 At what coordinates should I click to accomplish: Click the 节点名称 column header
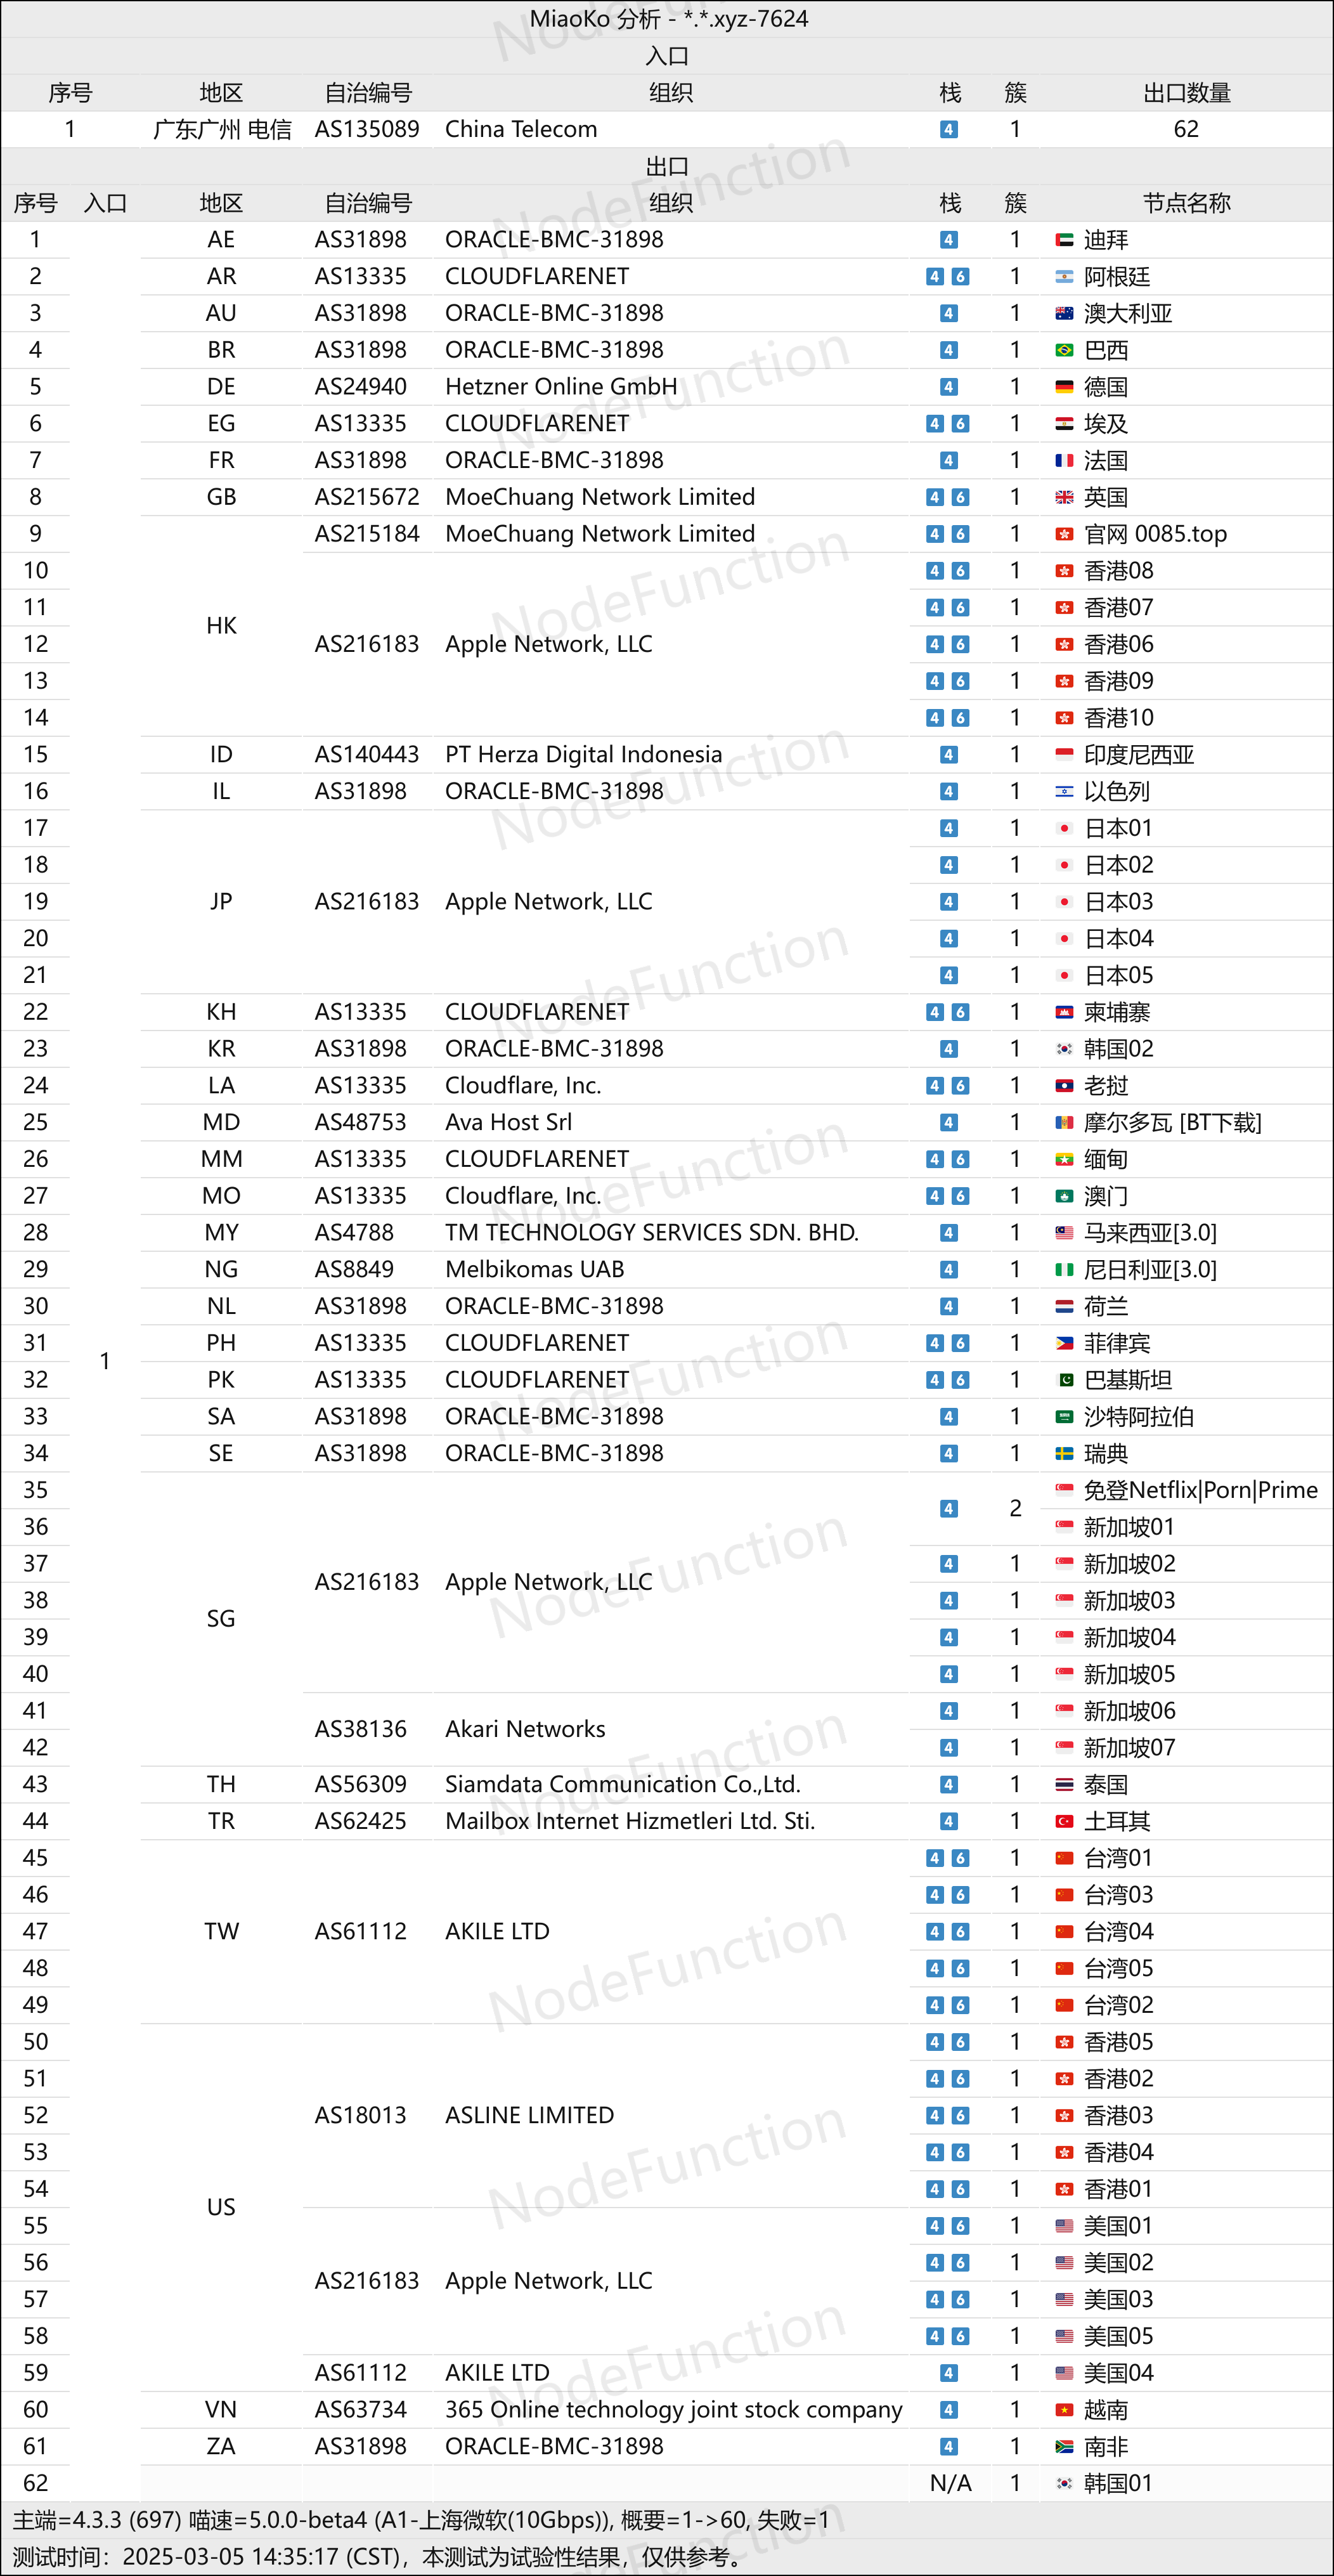coord(1186,203)
